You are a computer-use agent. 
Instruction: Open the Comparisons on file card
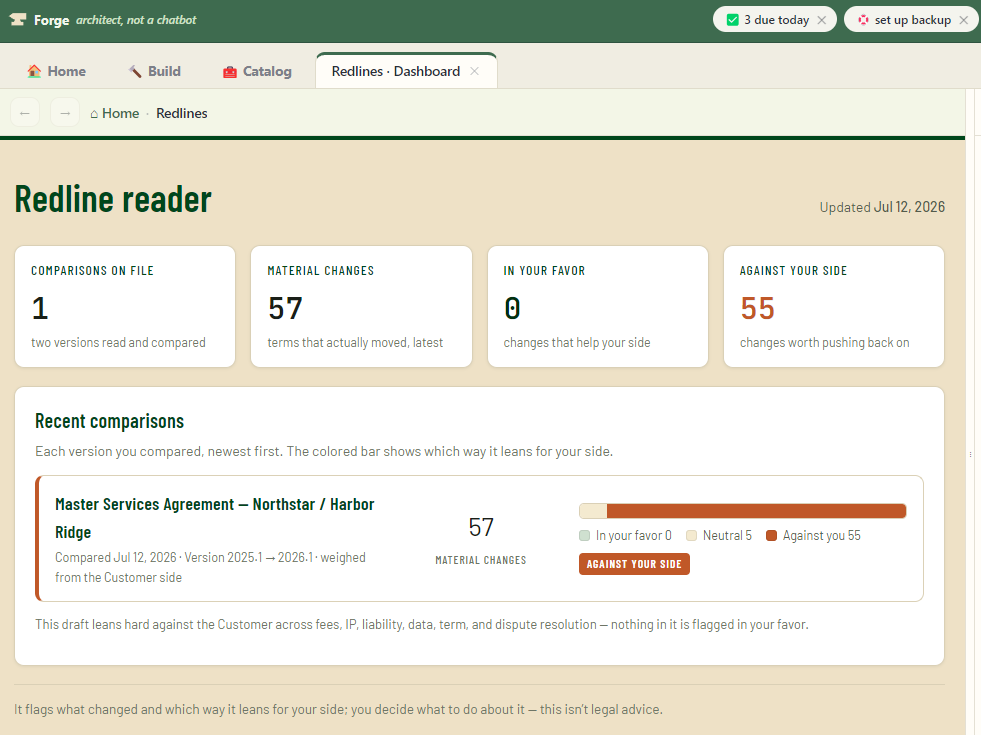point(125,307)
